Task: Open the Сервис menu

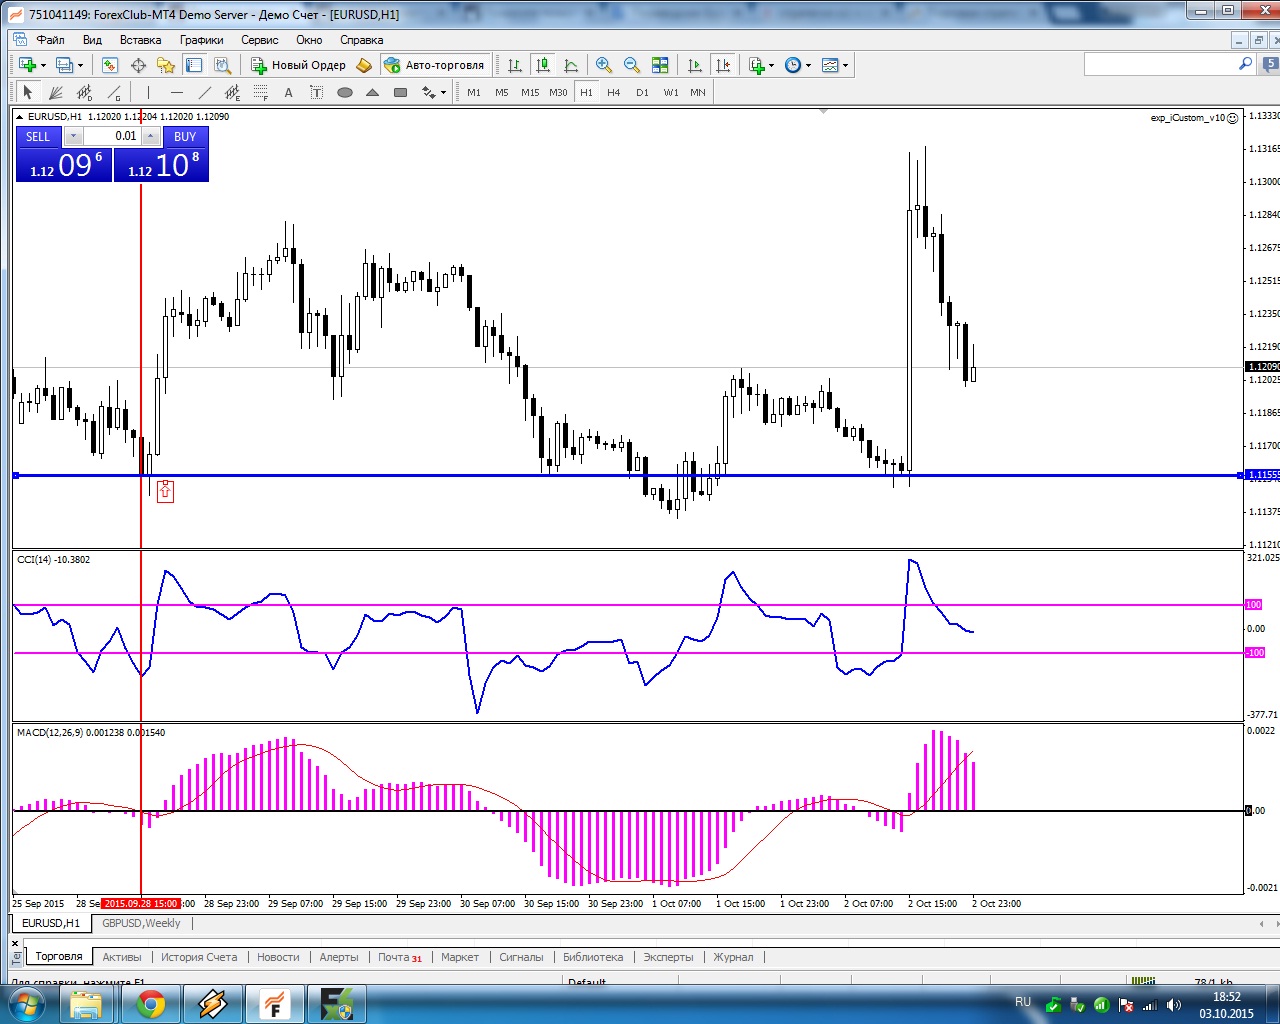Action: 260,40
